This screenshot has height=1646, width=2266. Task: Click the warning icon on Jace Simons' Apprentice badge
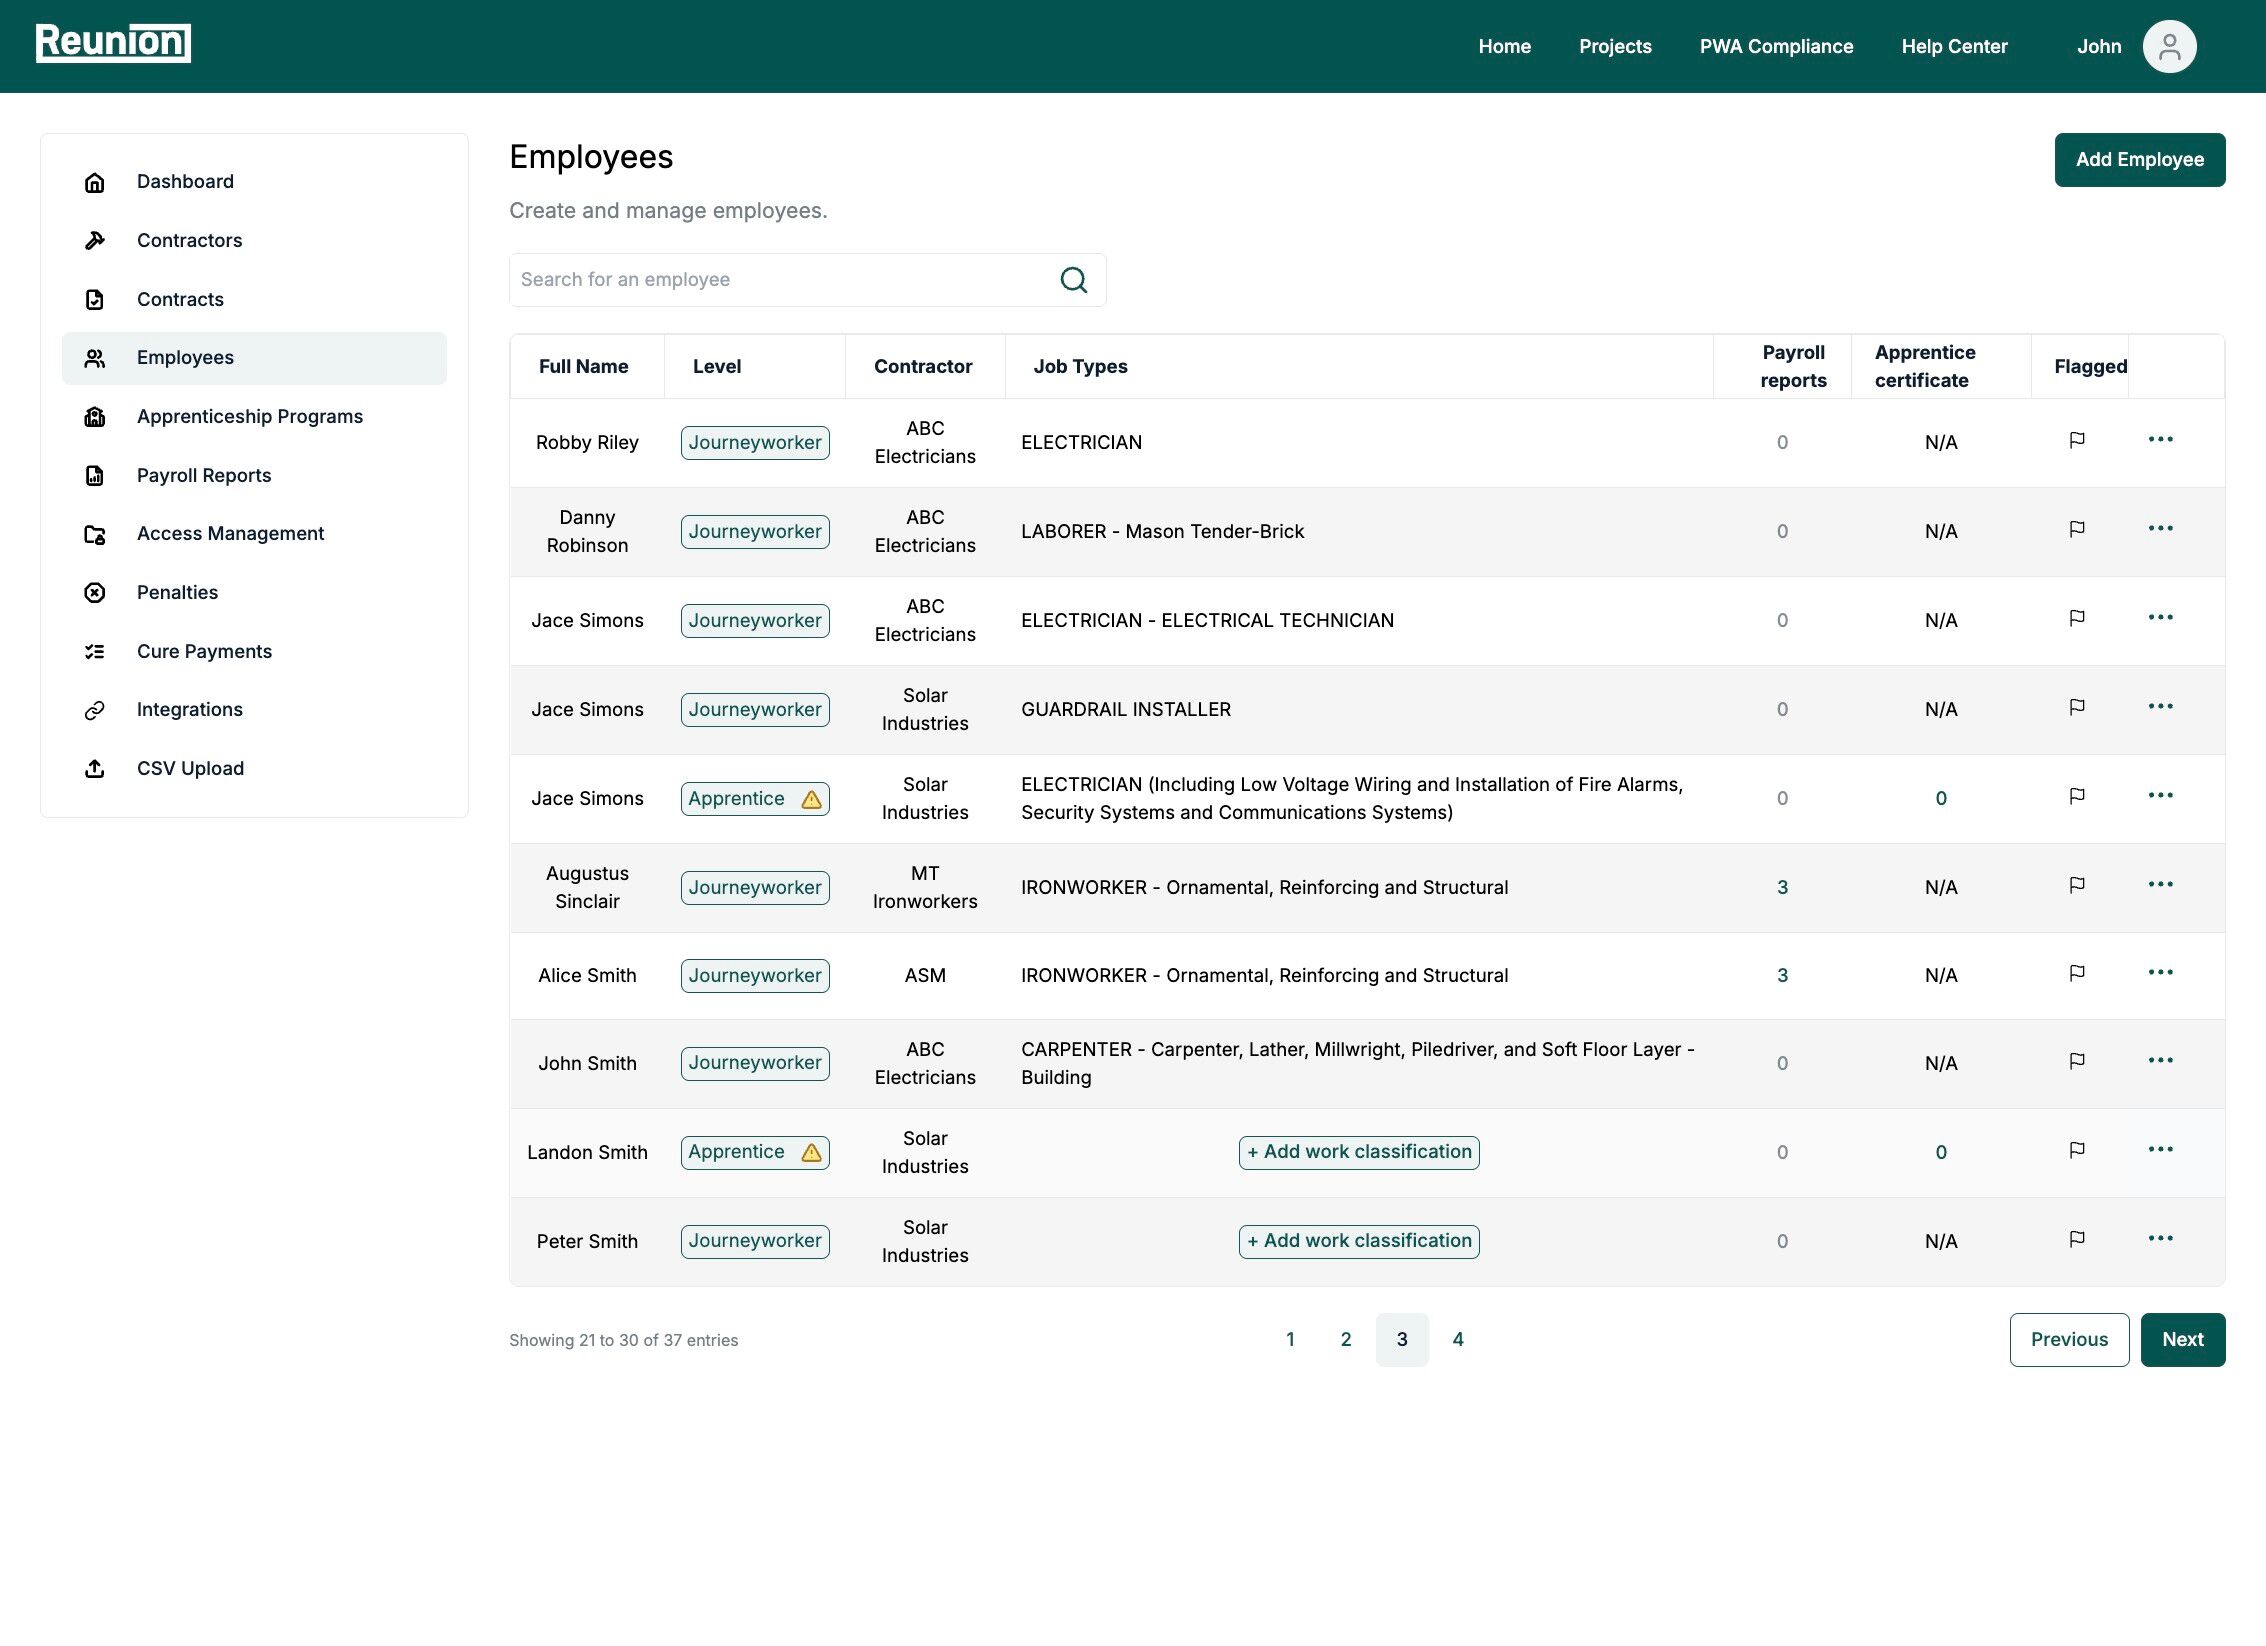[810, 798]
